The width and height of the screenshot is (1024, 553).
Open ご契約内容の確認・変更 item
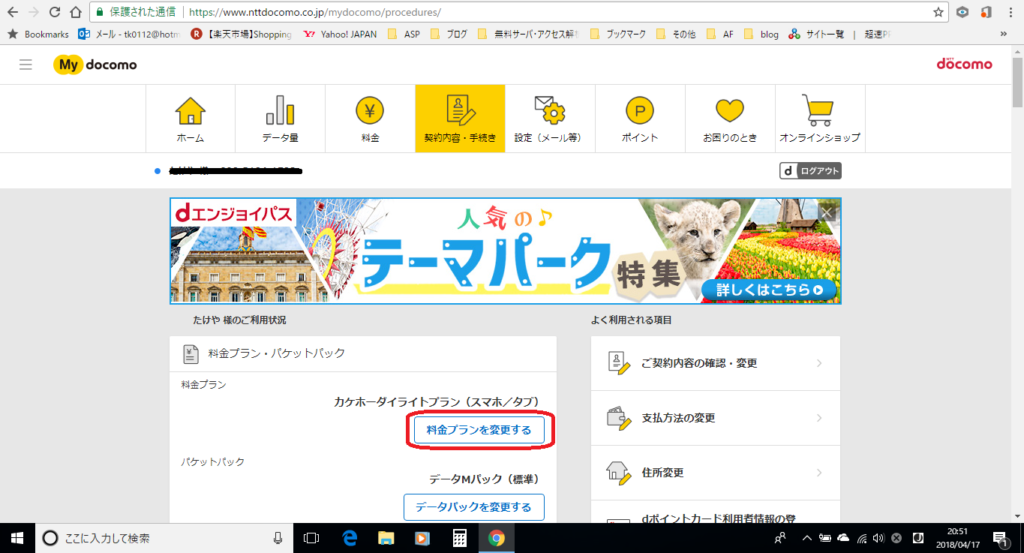pyautogui.click(x=715, y=363)
